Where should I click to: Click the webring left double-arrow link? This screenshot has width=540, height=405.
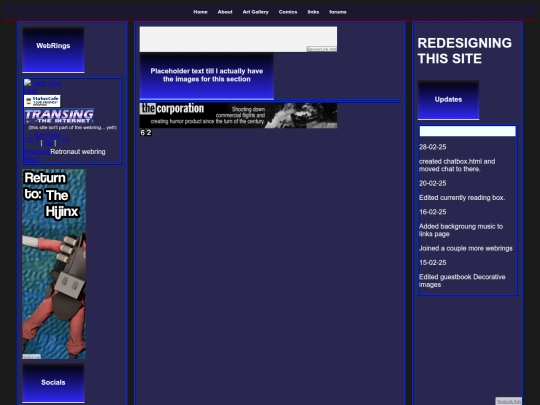tap(29, 139)
